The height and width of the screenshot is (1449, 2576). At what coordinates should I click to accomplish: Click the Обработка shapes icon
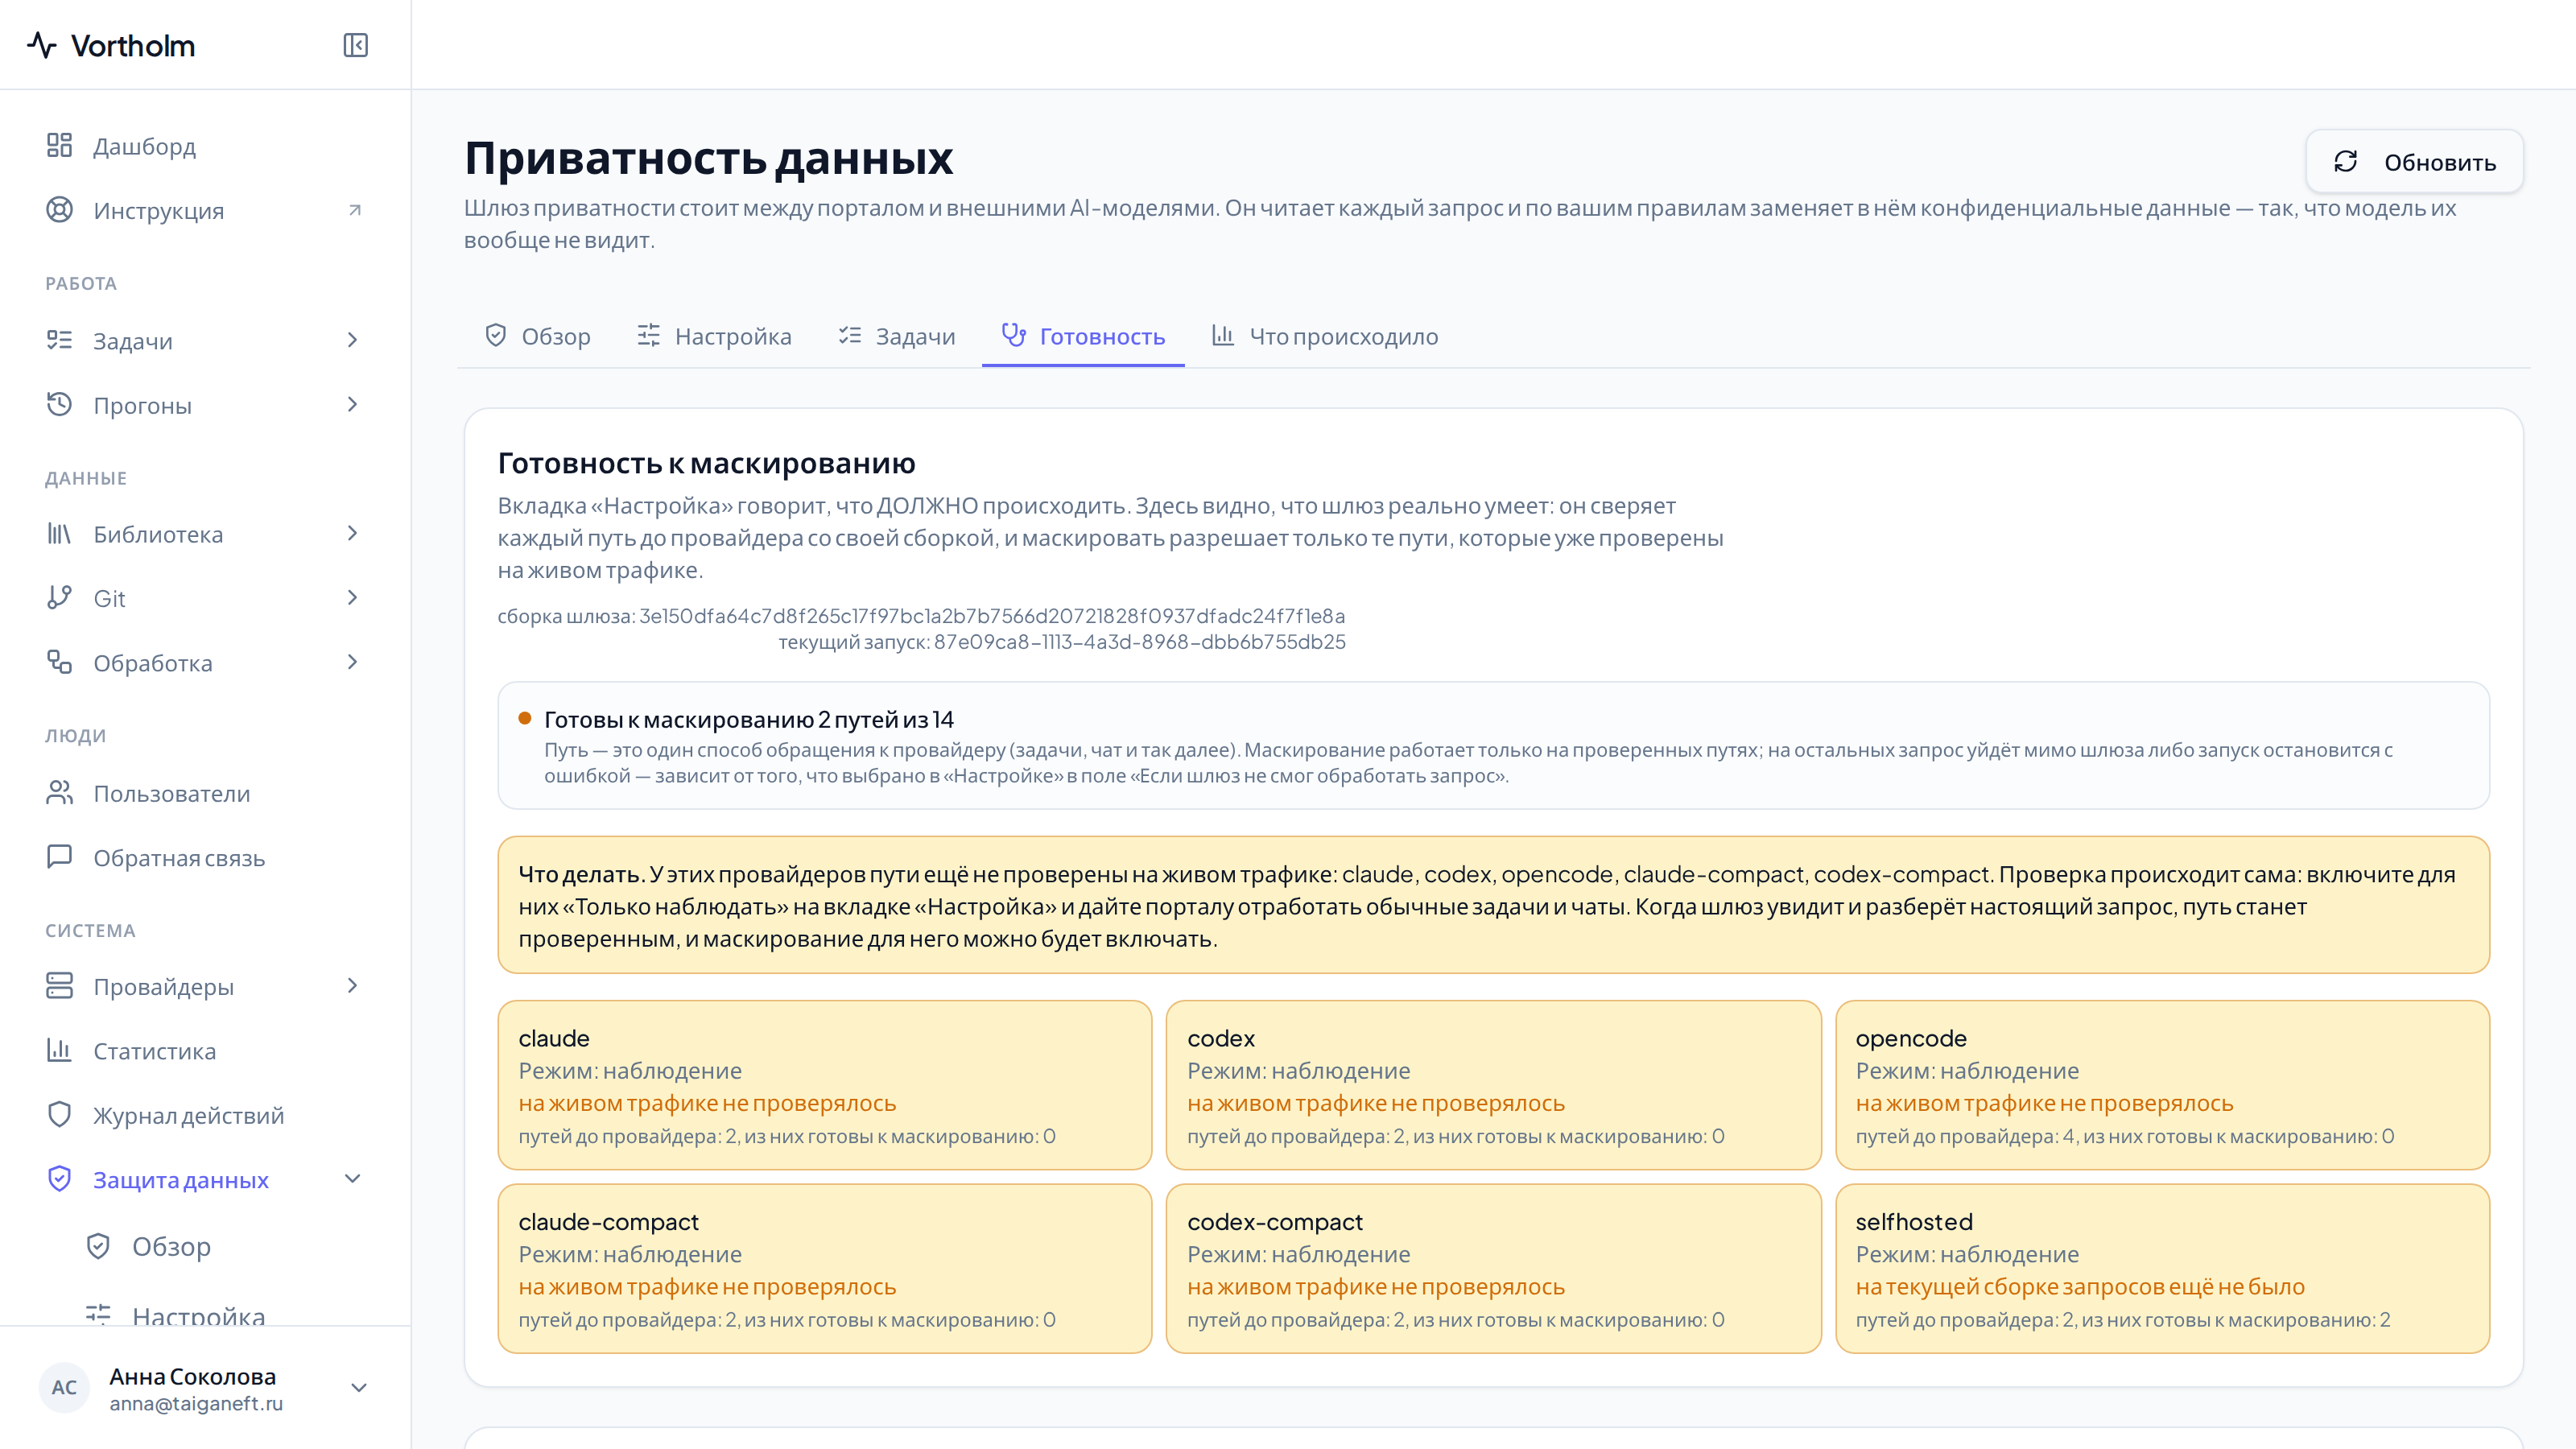59,662
